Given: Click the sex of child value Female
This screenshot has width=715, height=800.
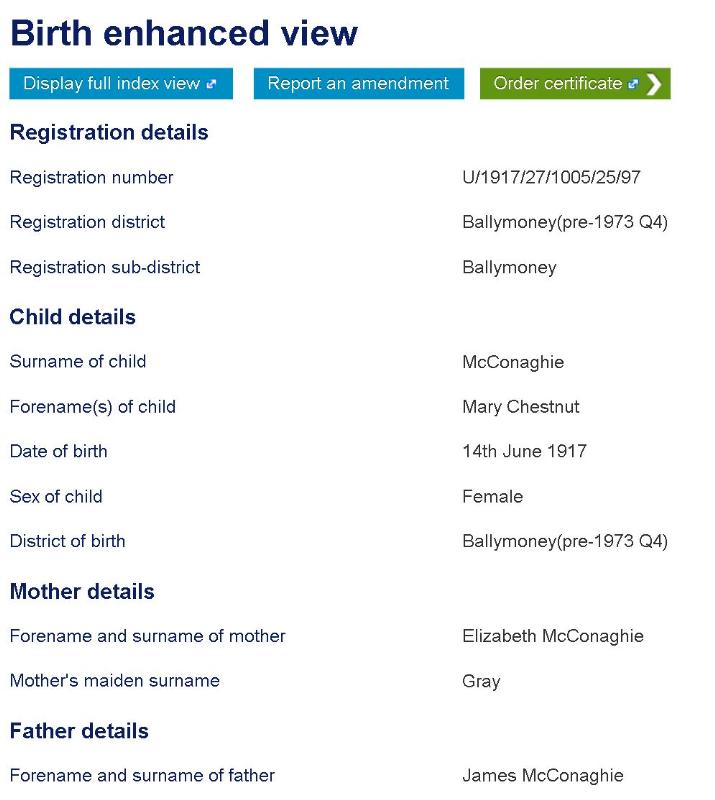Looking at the screenshot, I should 492,496.
